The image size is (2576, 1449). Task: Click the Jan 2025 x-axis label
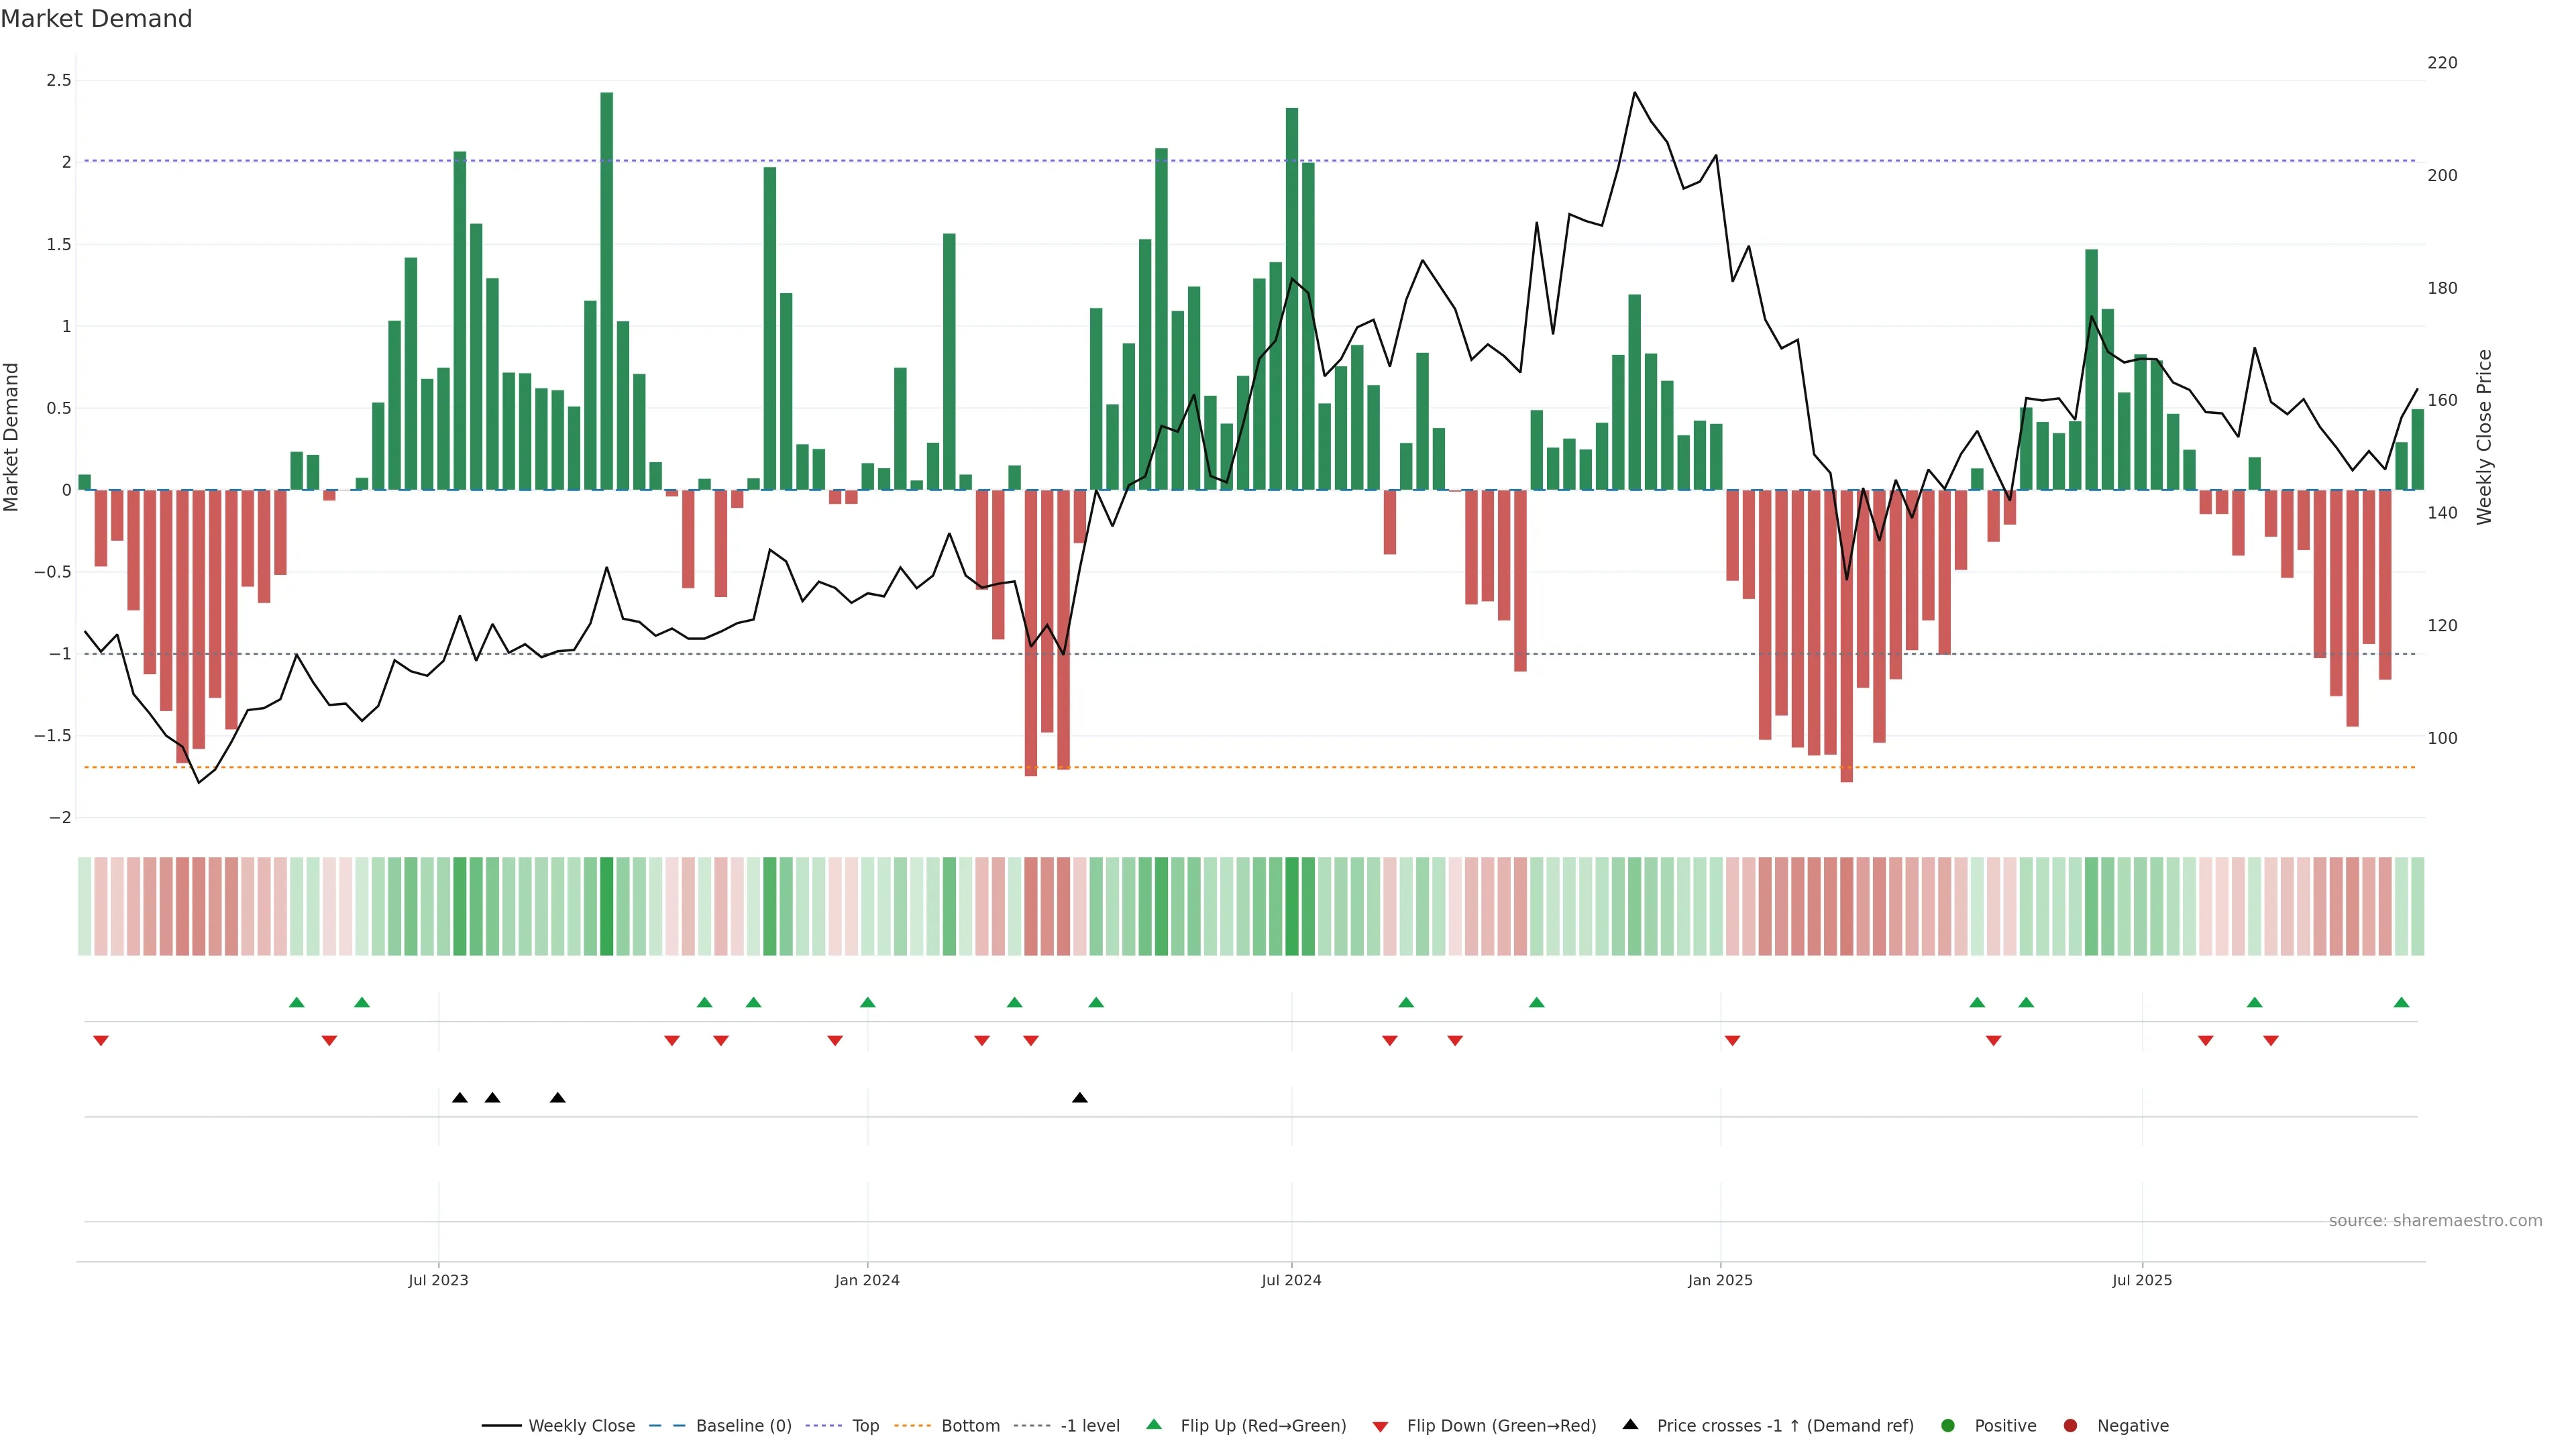point(1720,1280)
